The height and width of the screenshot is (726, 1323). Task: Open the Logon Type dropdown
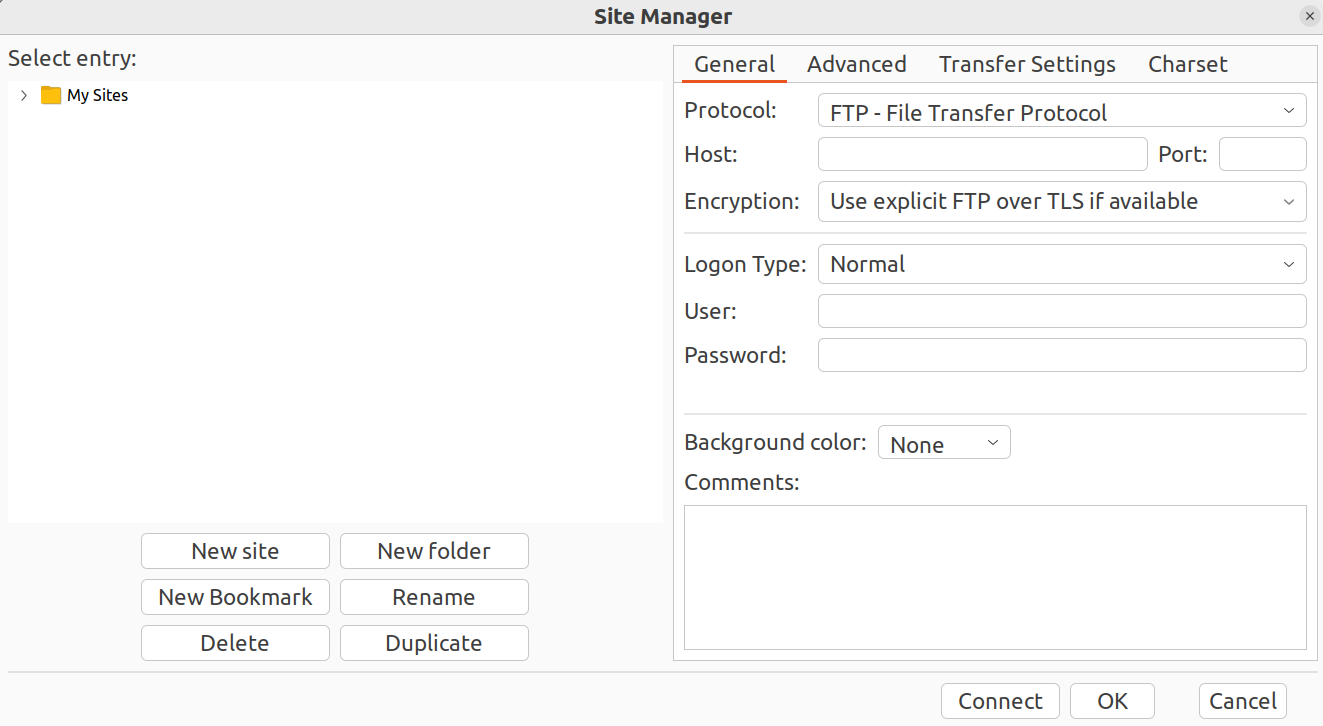tap(1062, 264)
